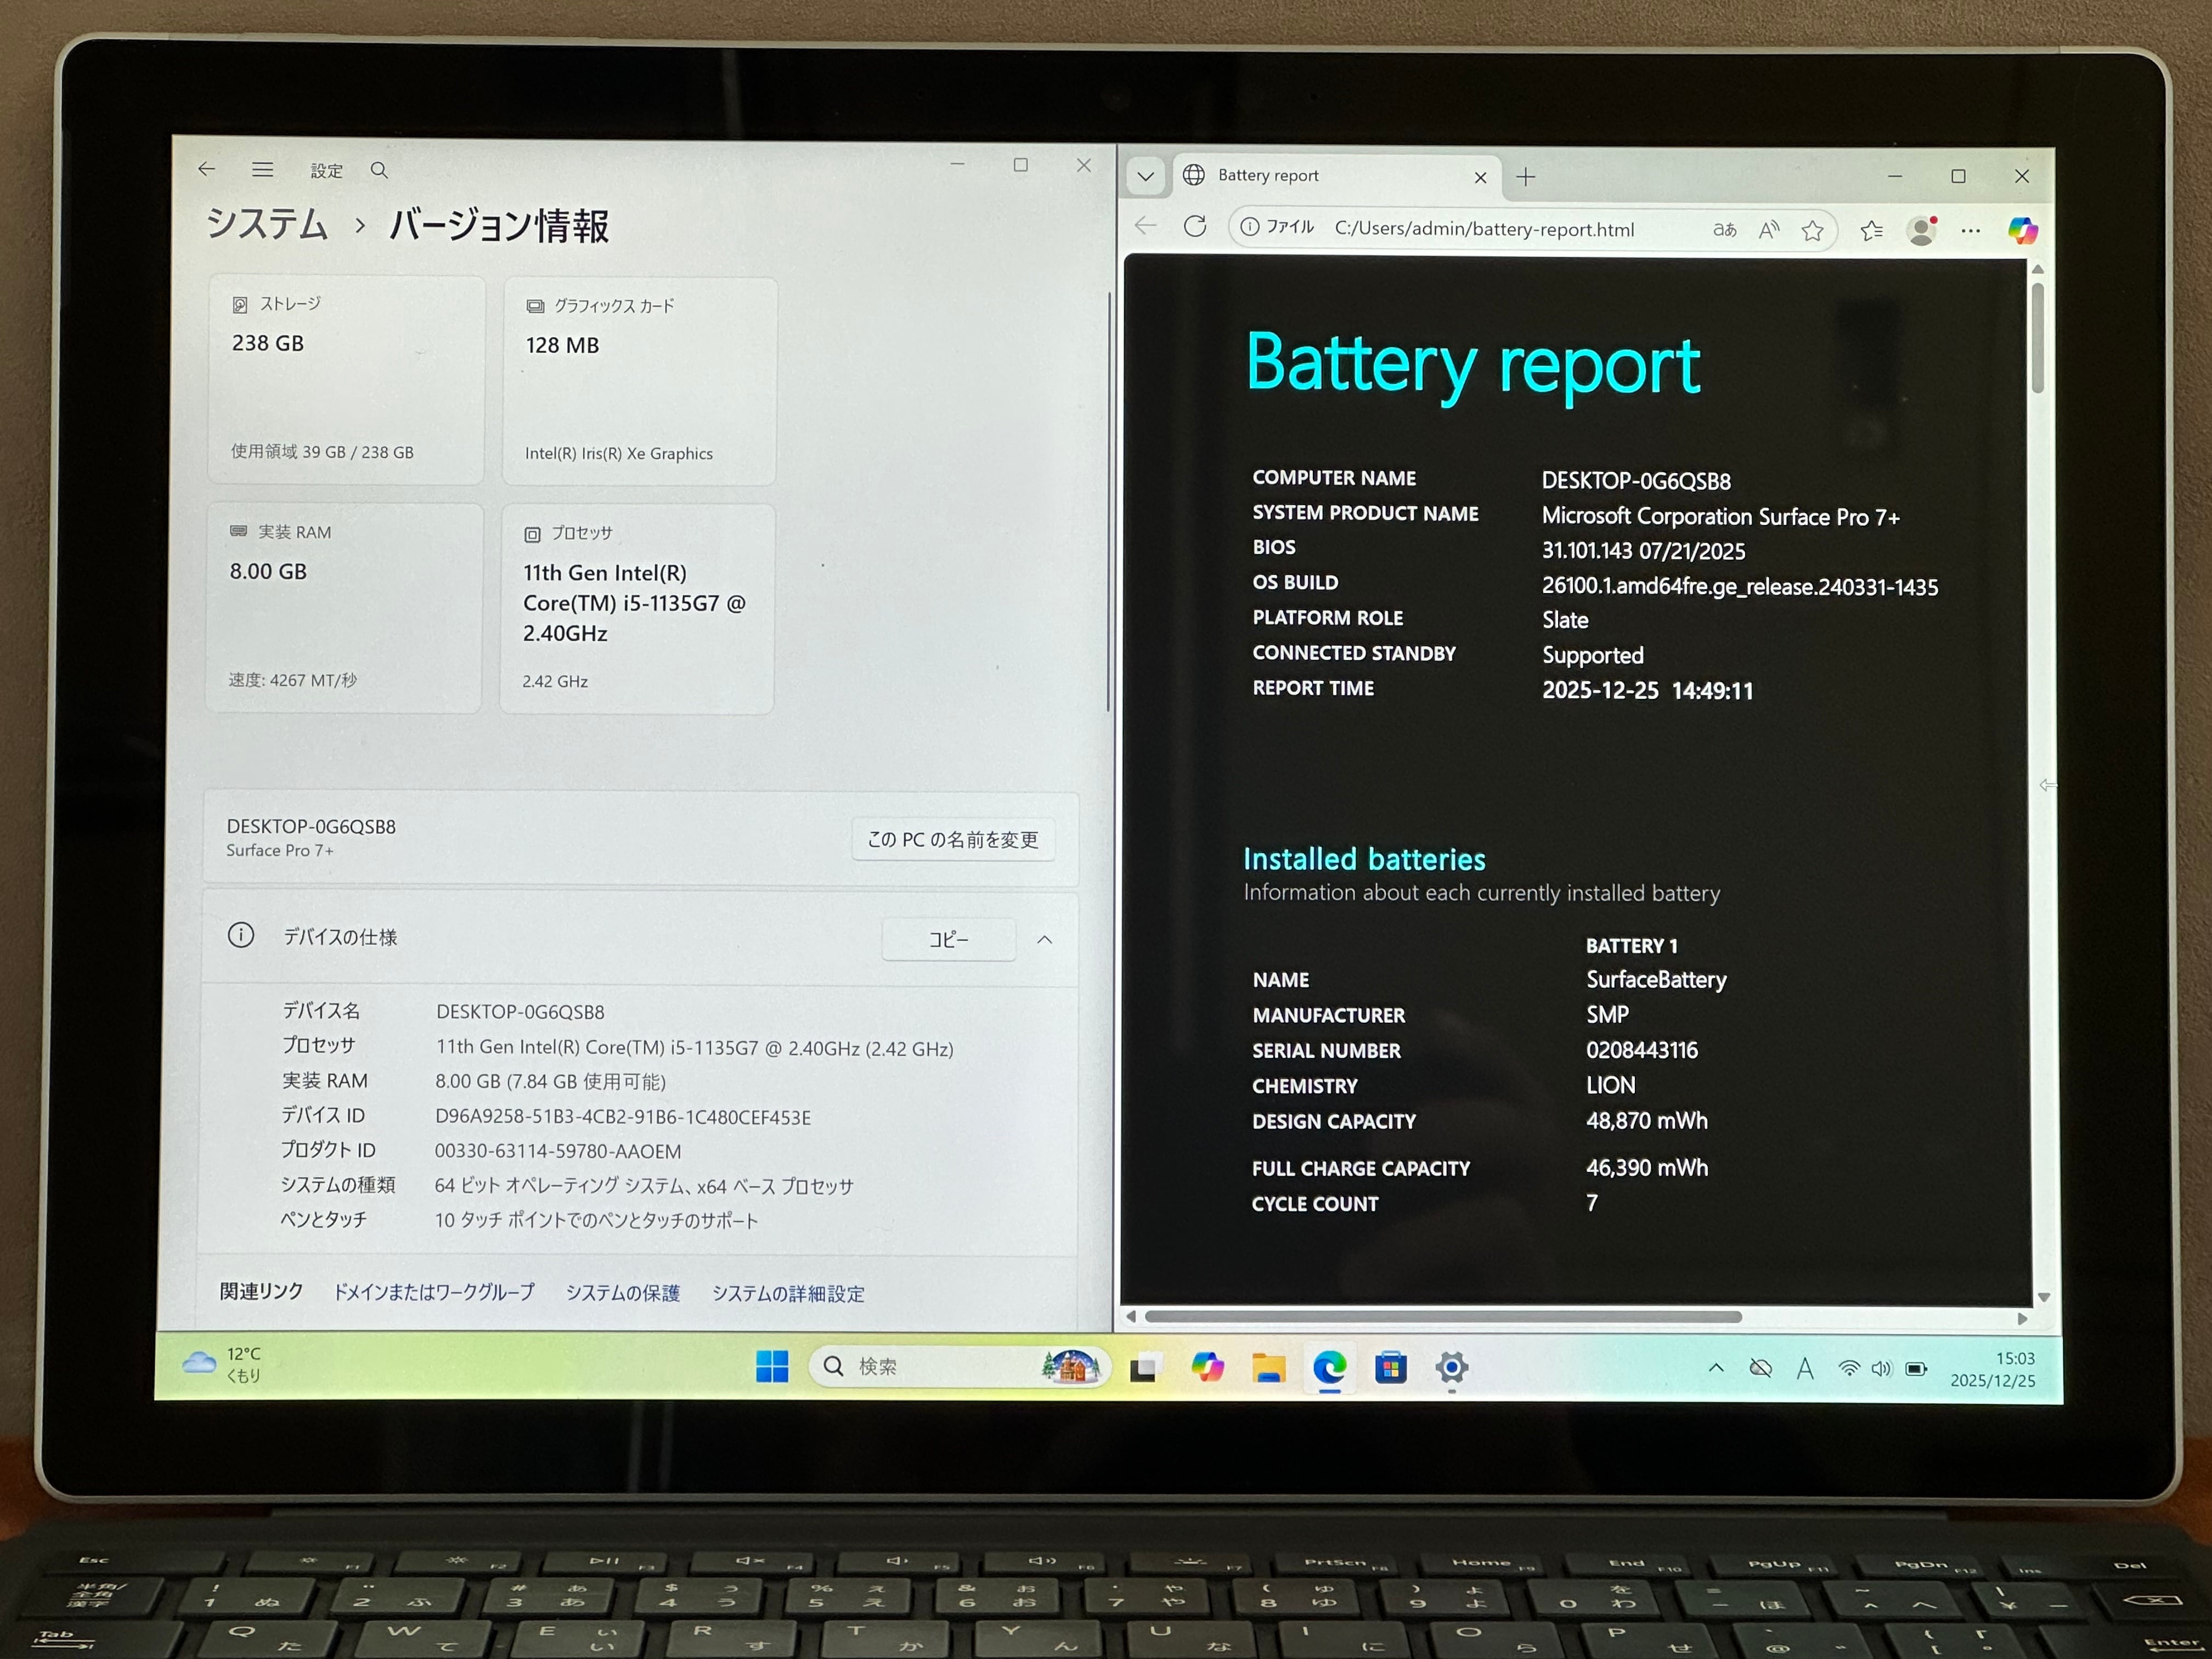Open the favorites list icon in Edge
Viewport: 2212px width, 1659px height.
pyautogui.click(x=1872, y=232)
